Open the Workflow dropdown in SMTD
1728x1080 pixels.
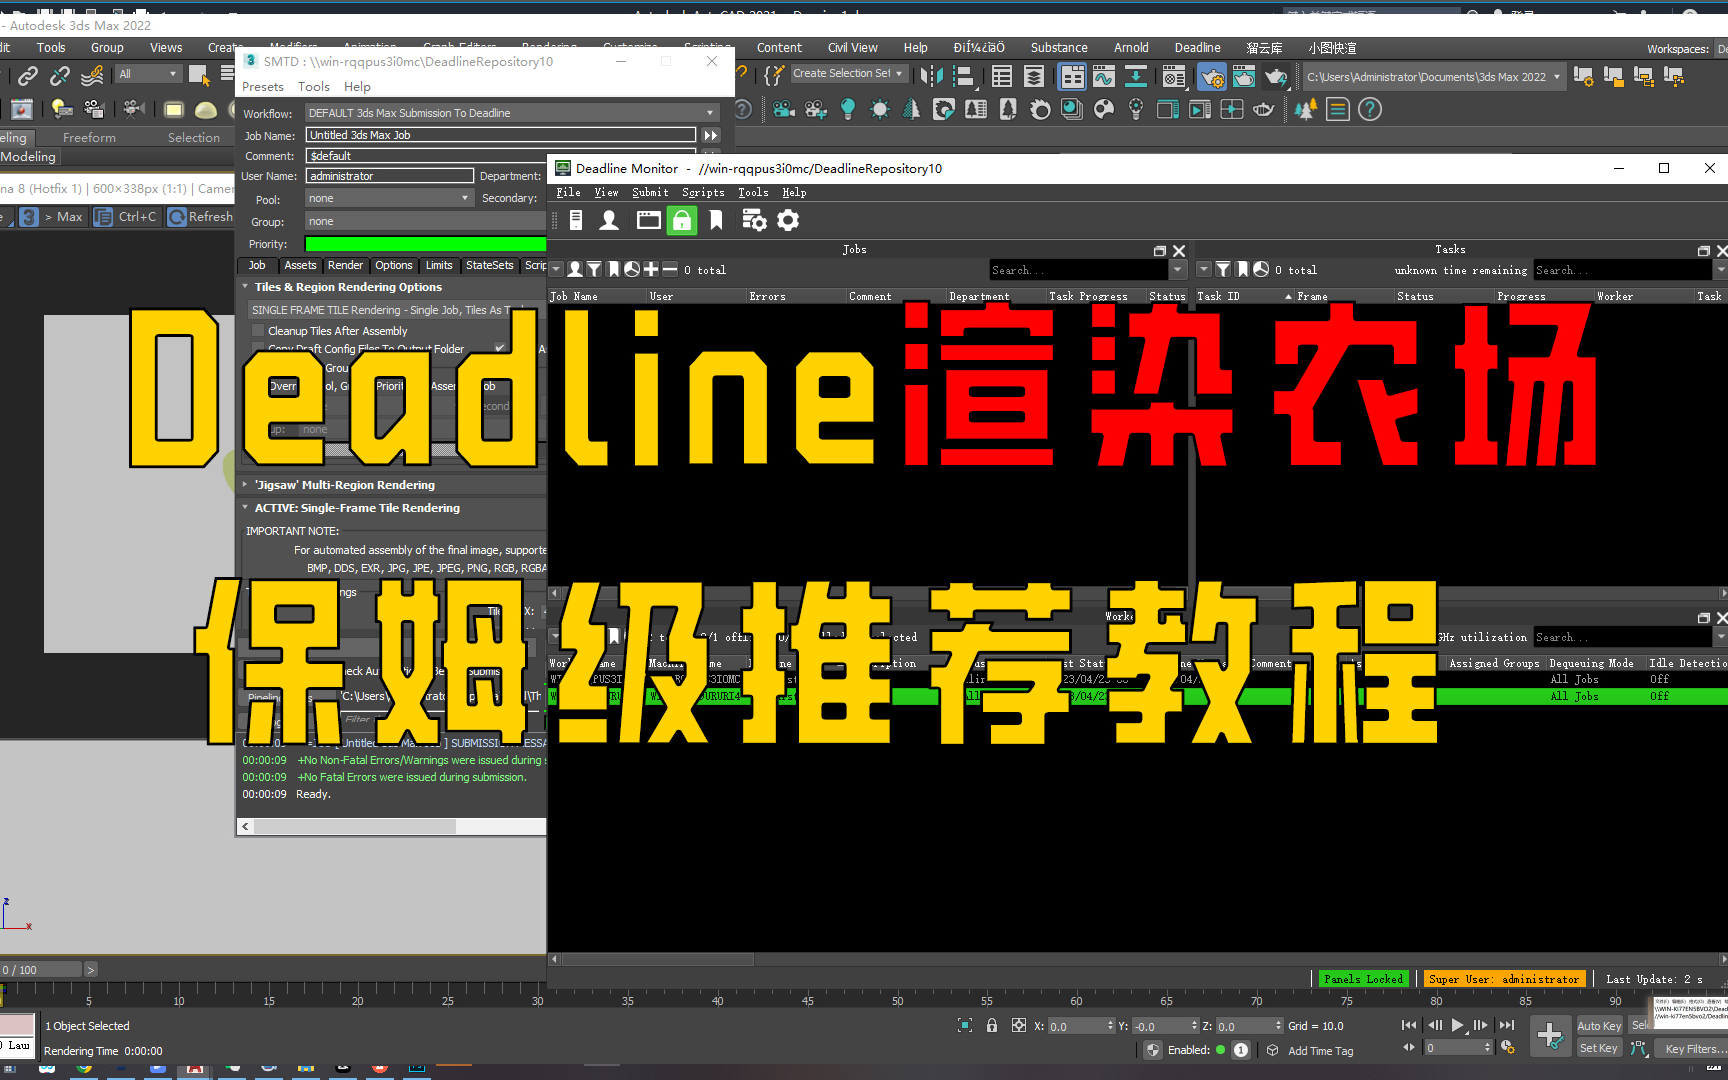(511, 113)
